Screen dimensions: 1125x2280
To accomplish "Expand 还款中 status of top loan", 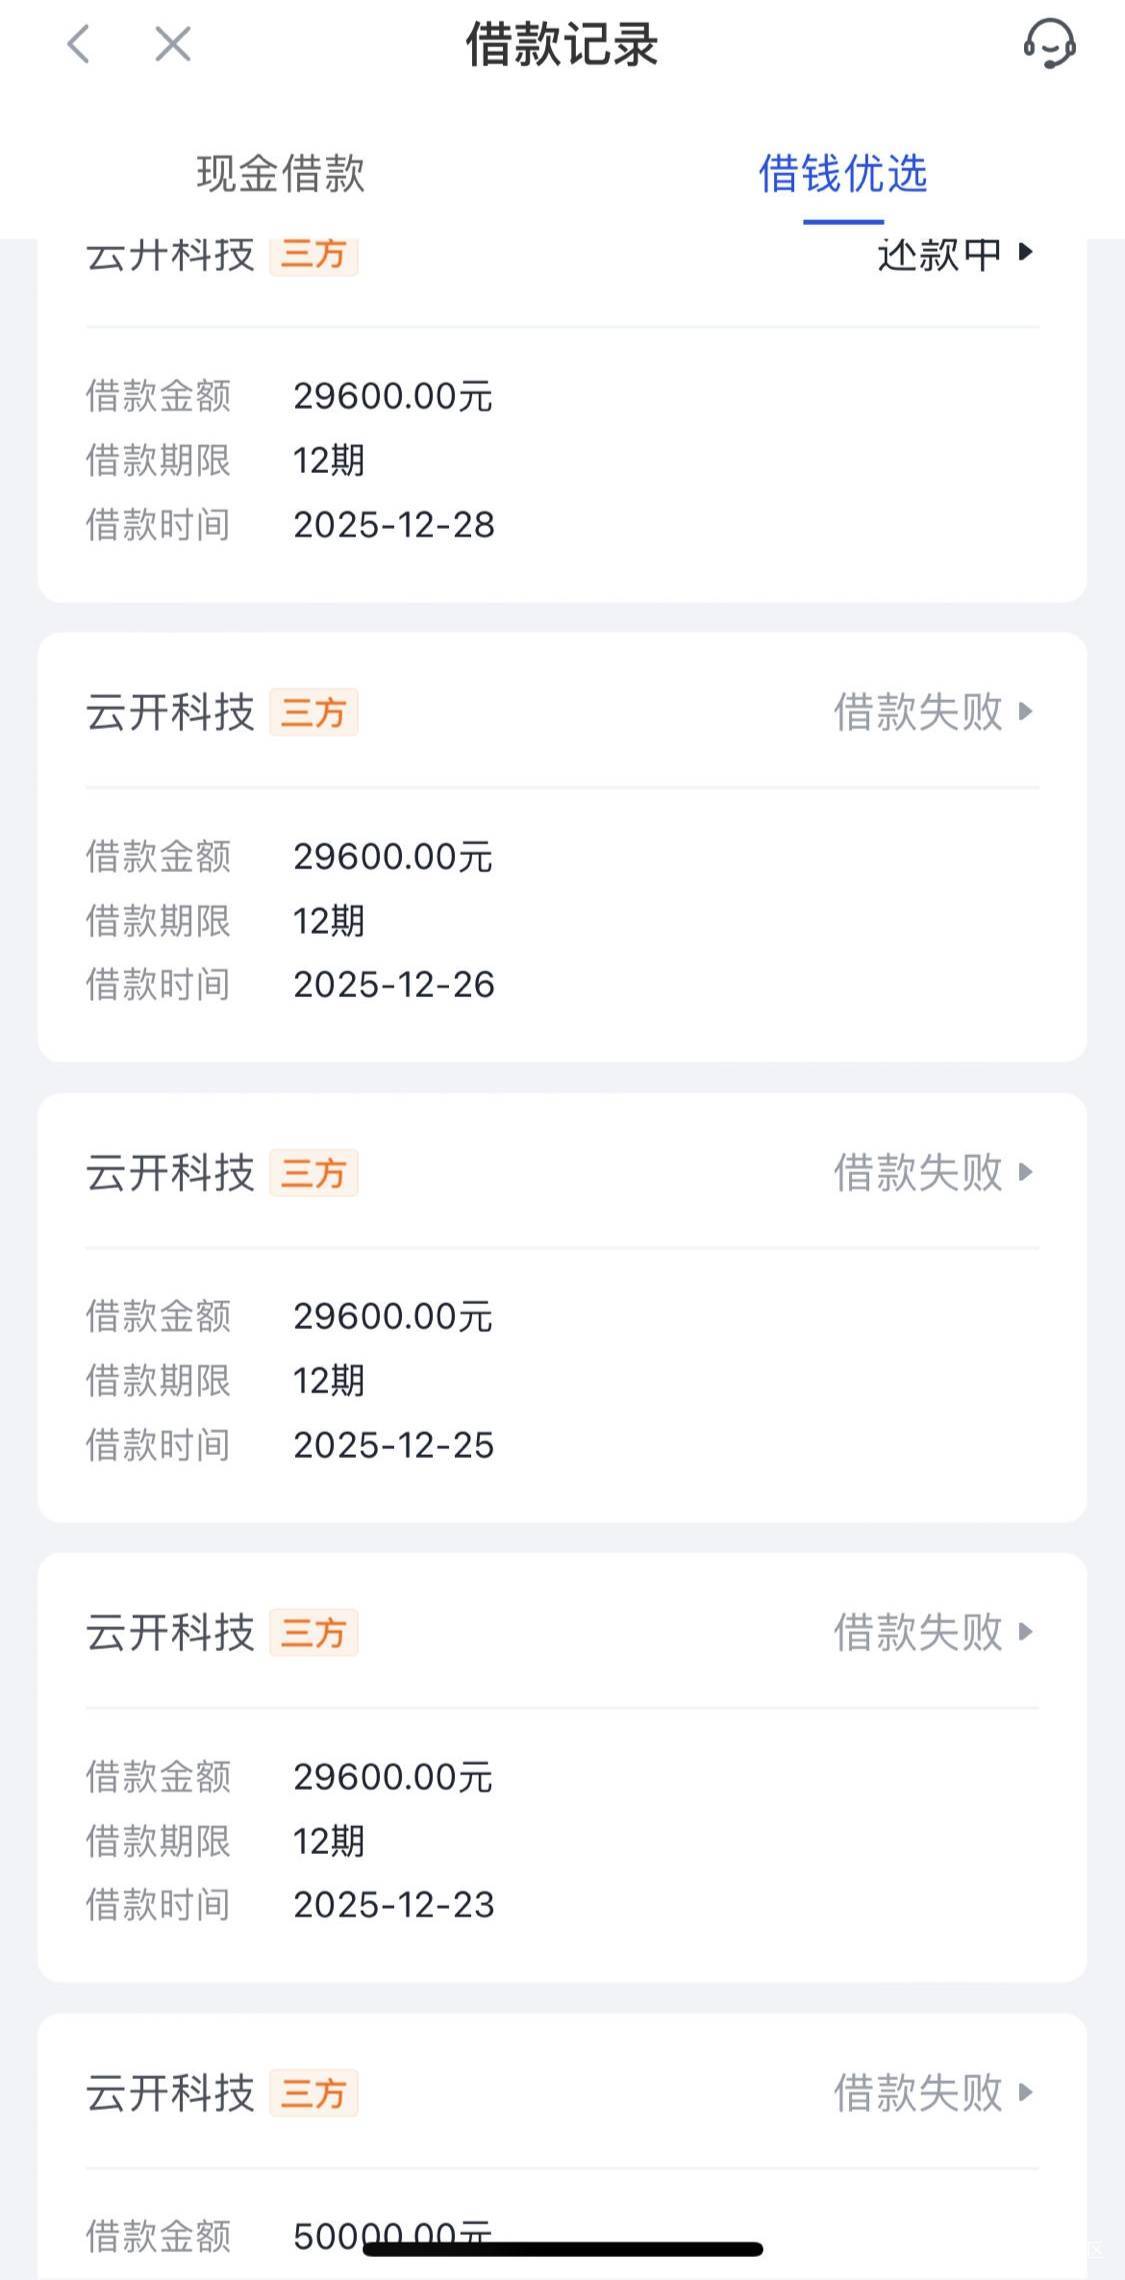I will tap(954, 255).
